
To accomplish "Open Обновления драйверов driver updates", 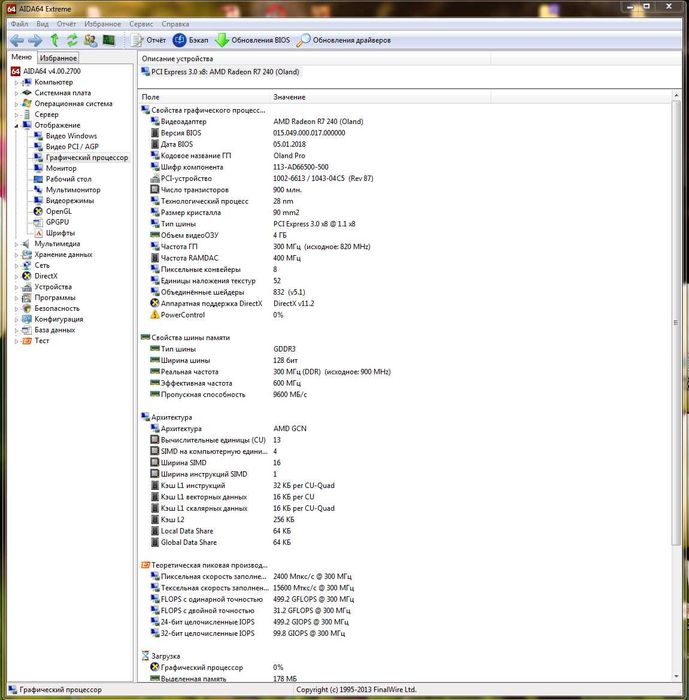I will click(344, 40).
